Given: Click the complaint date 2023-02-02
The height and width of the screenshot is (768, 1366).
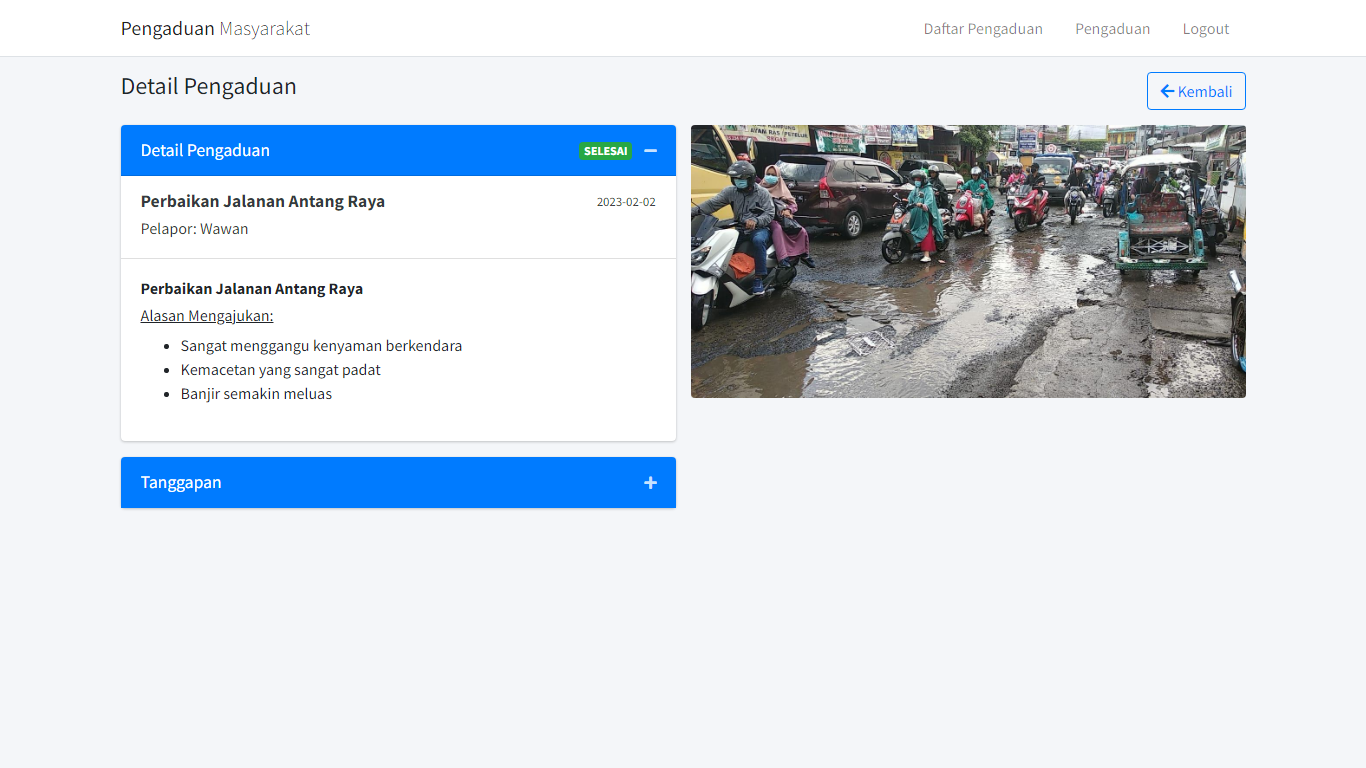Looking at the screenshot, I should tap(626, 201).
